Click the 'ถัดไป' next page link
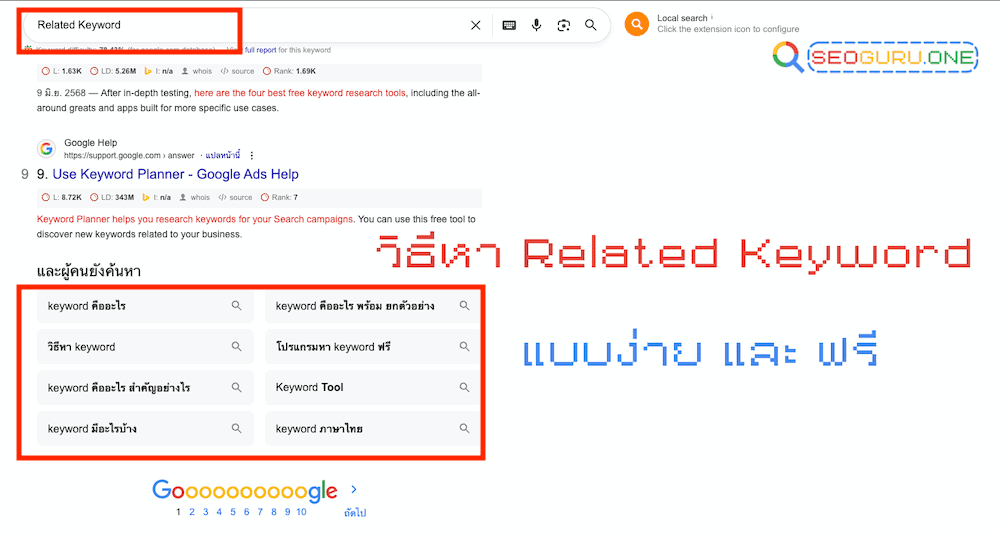Screen dimensions: 1000x535 pyautogui.click(x=355, y=513)
